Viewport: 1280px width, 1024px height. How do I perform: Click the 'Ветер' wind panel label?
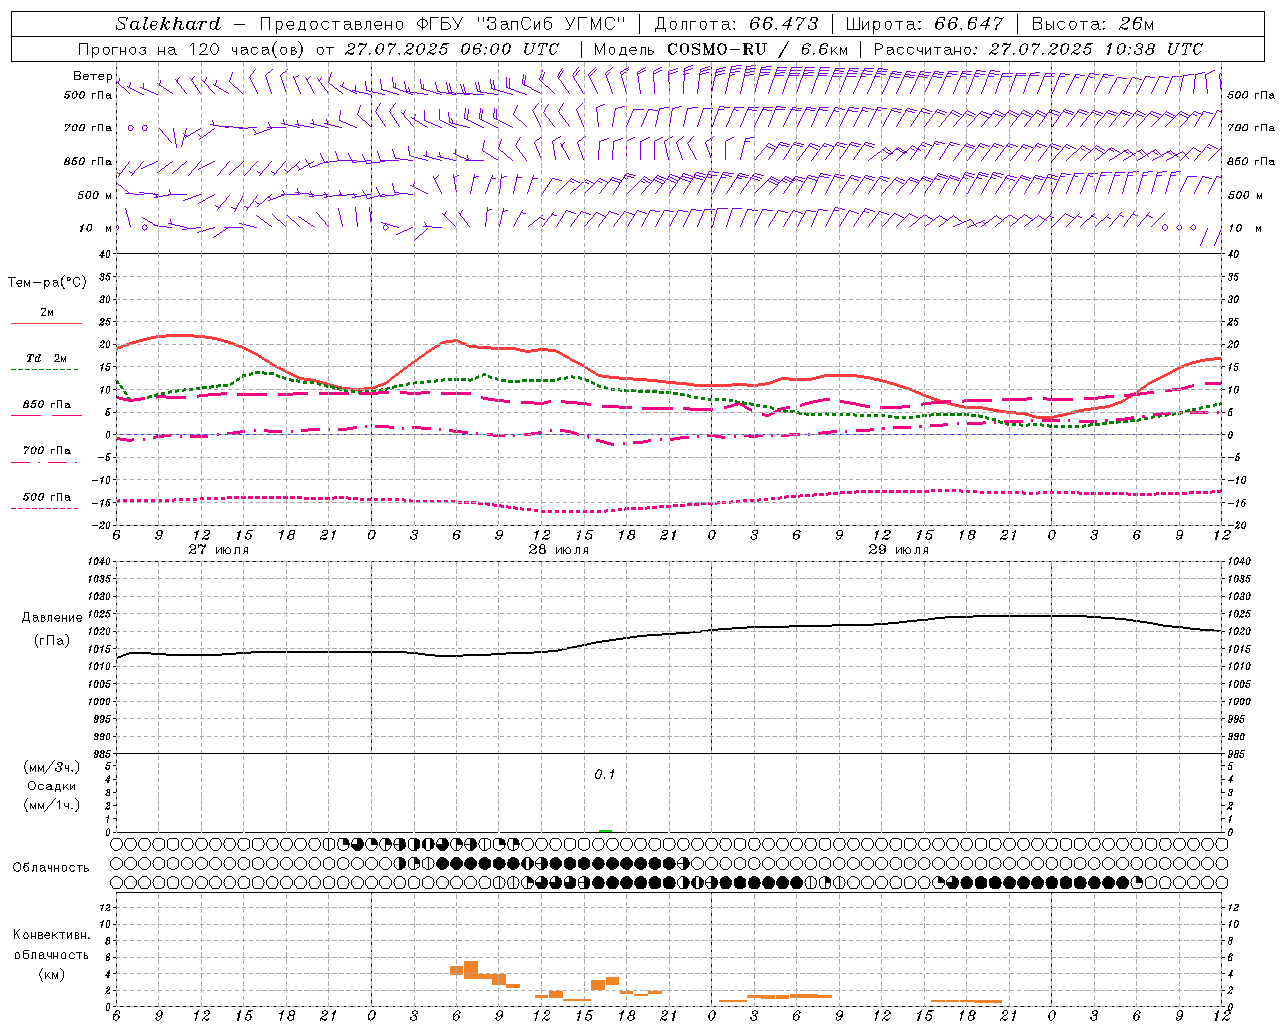[92, 76]
